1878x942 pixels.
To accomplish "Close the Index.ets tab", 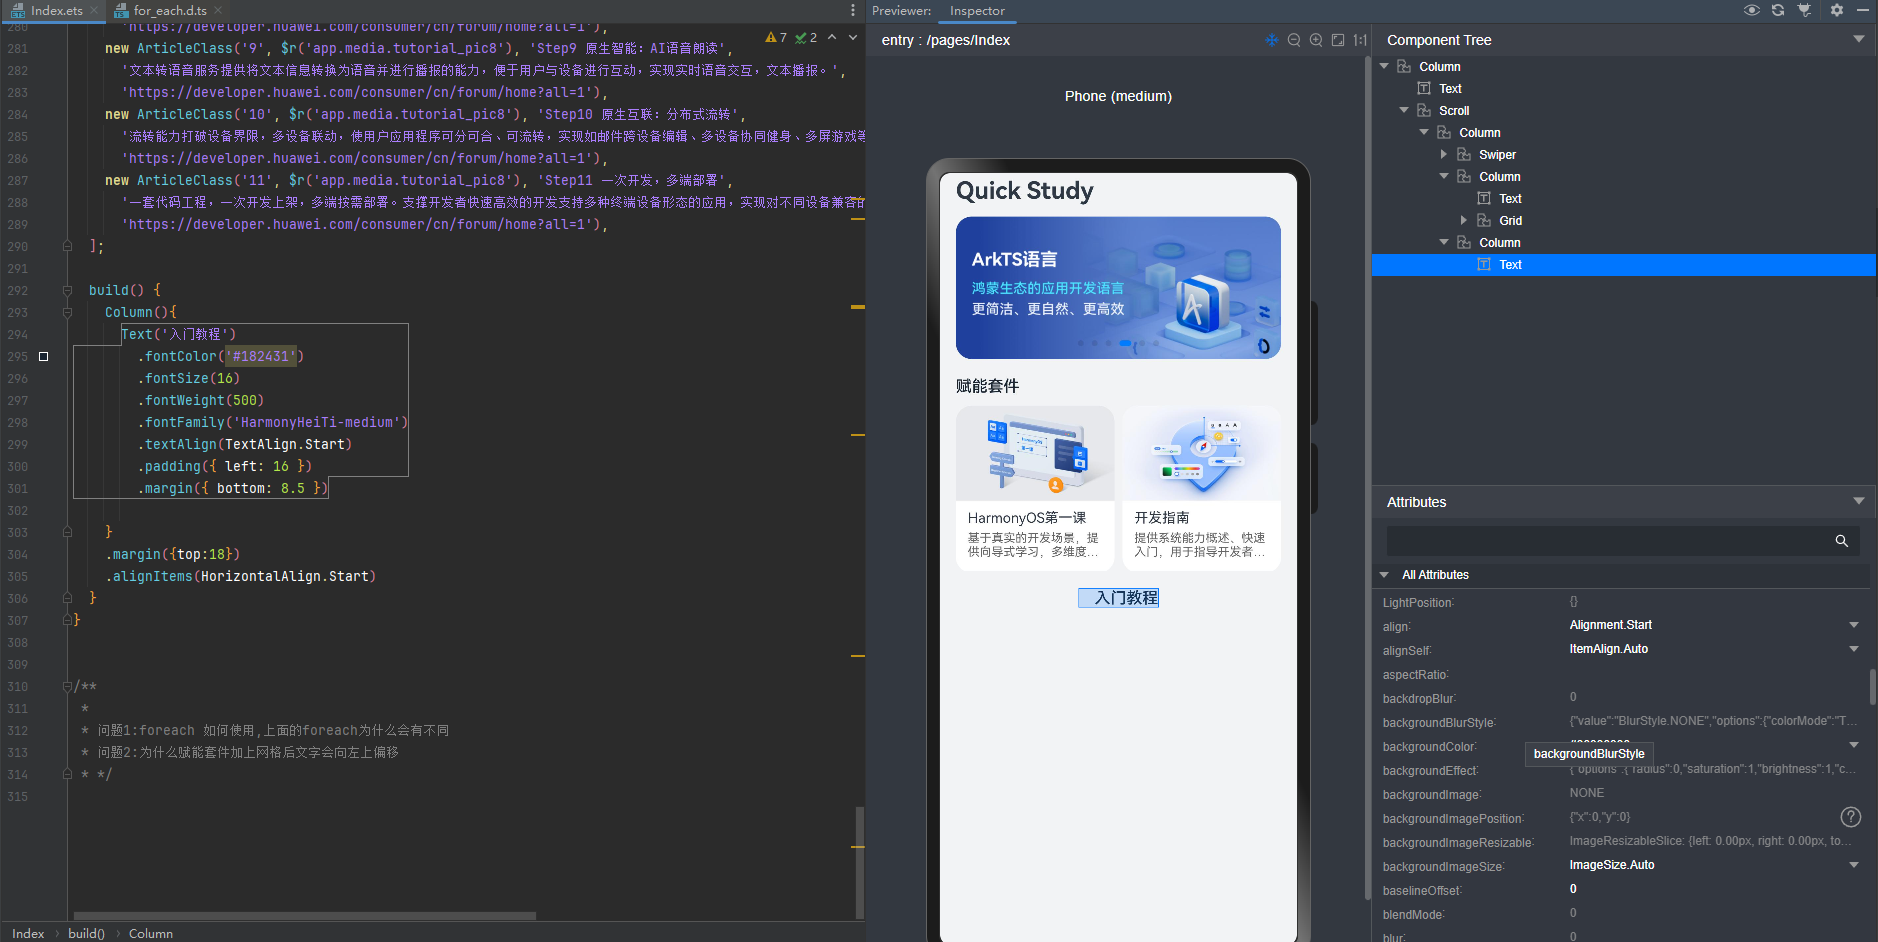I will (x=95, y=10).
